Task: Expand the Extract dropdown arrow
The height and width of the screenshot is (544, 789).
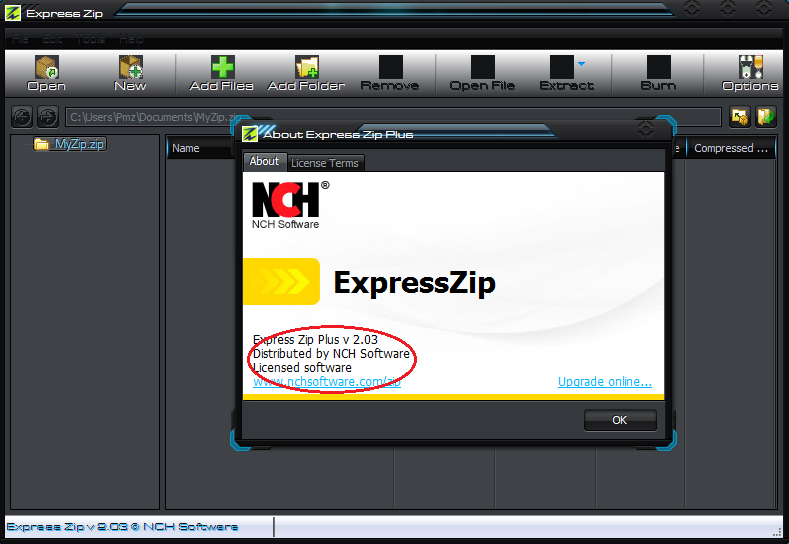Action: (582, 63)
